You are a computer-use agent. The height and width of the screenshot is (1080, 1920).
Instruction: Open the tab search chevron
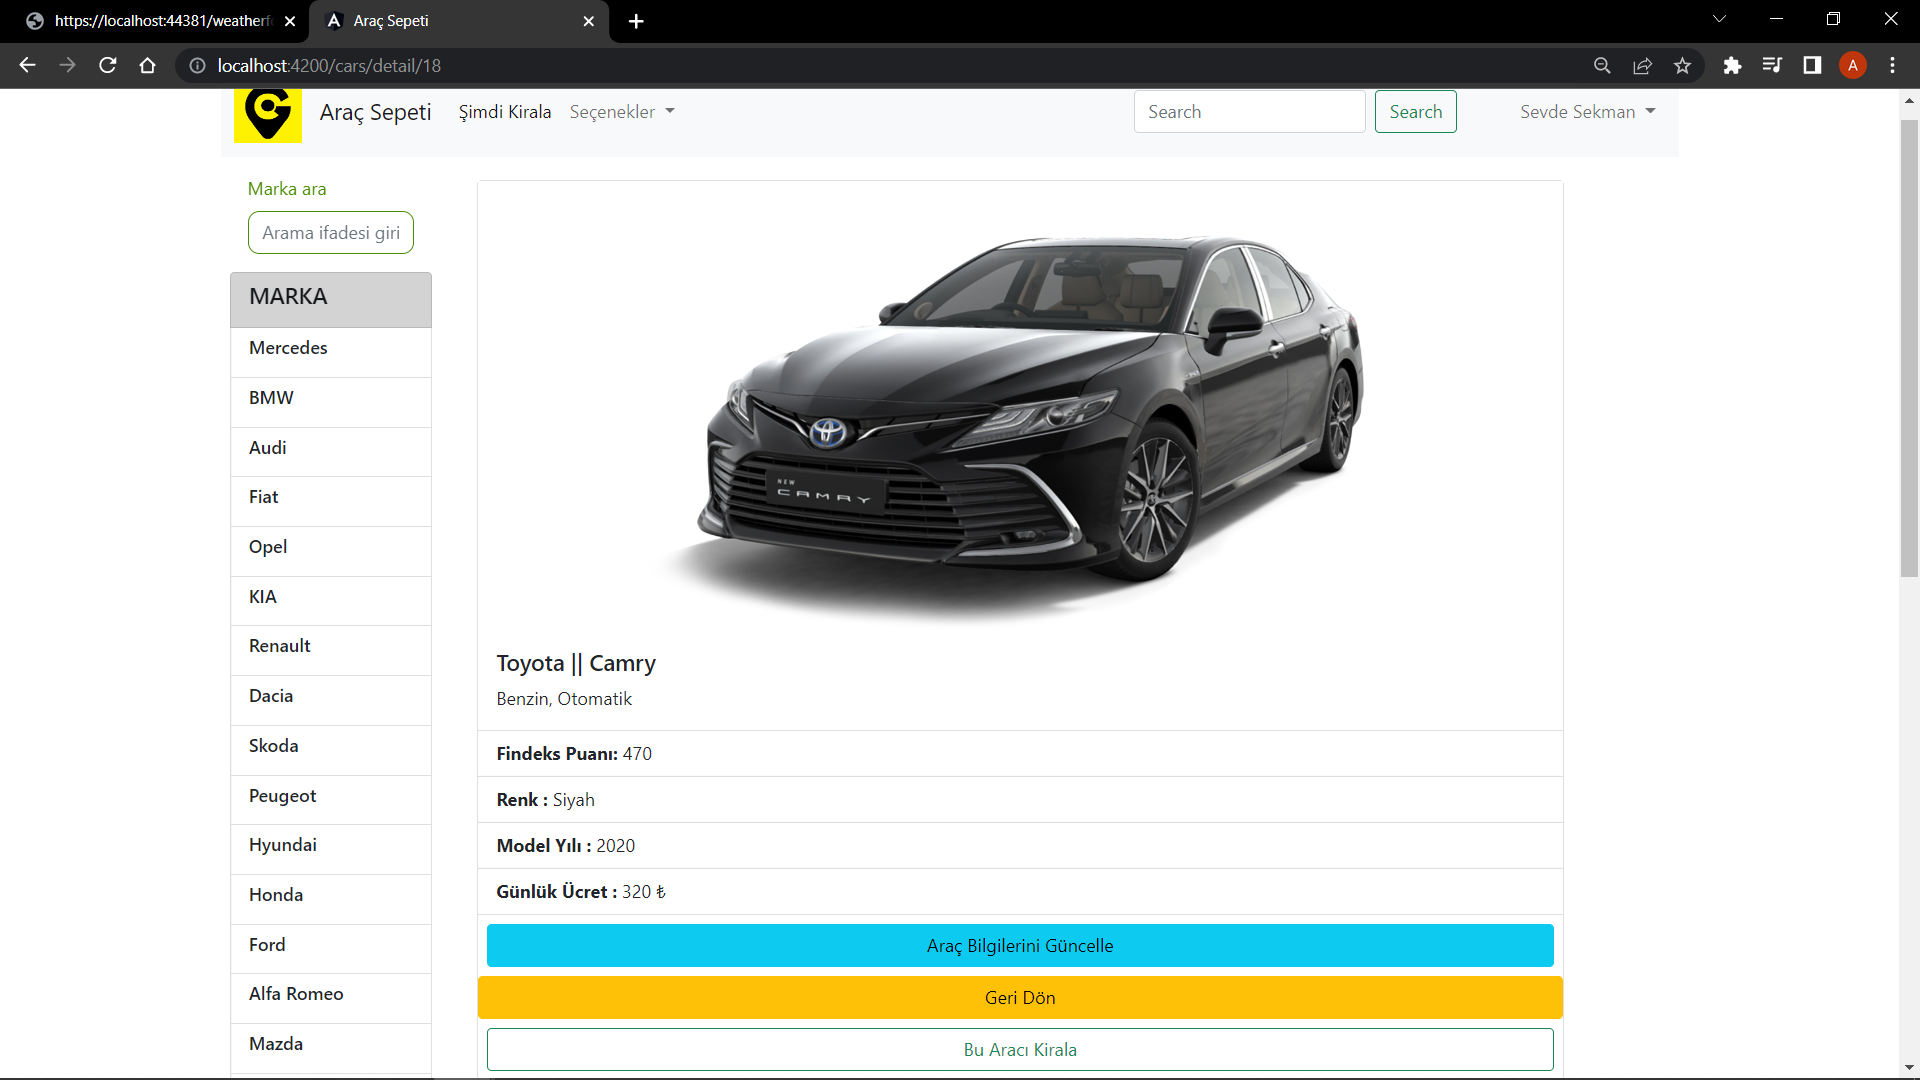click(1719, 19)
